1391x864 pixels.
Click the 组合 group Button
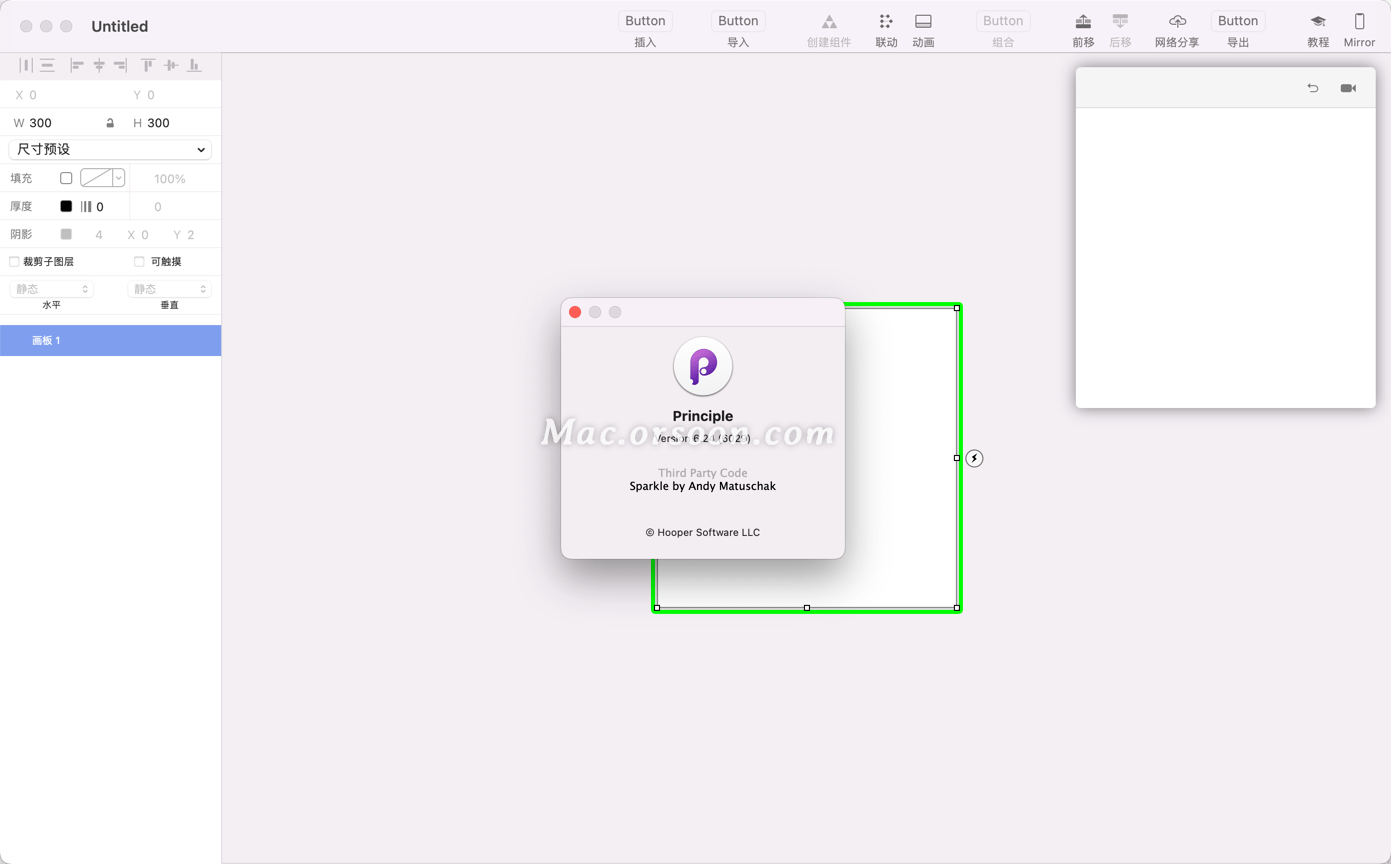(x=1003, y=21)
